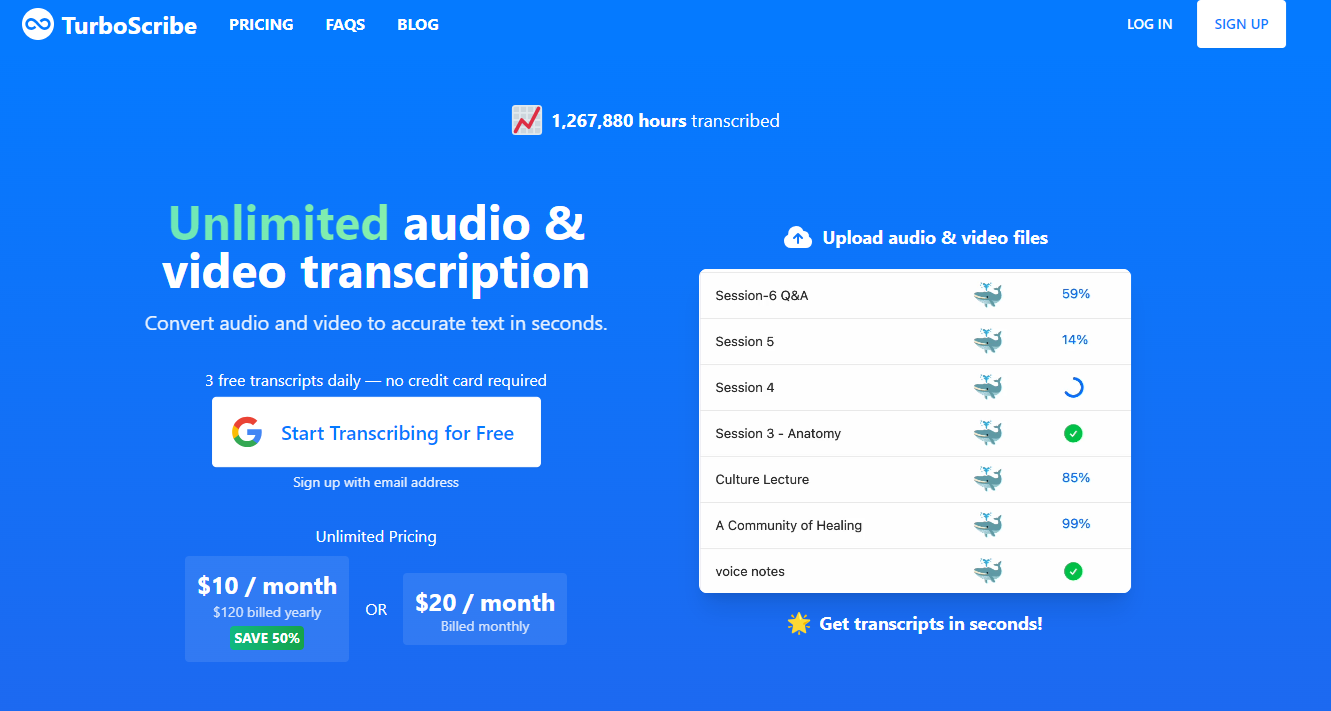Image resolution: width=1331 pixels, height=711 pixels.
Task: Select the $20 / month monthly plan
Action: tap(485, 609)
